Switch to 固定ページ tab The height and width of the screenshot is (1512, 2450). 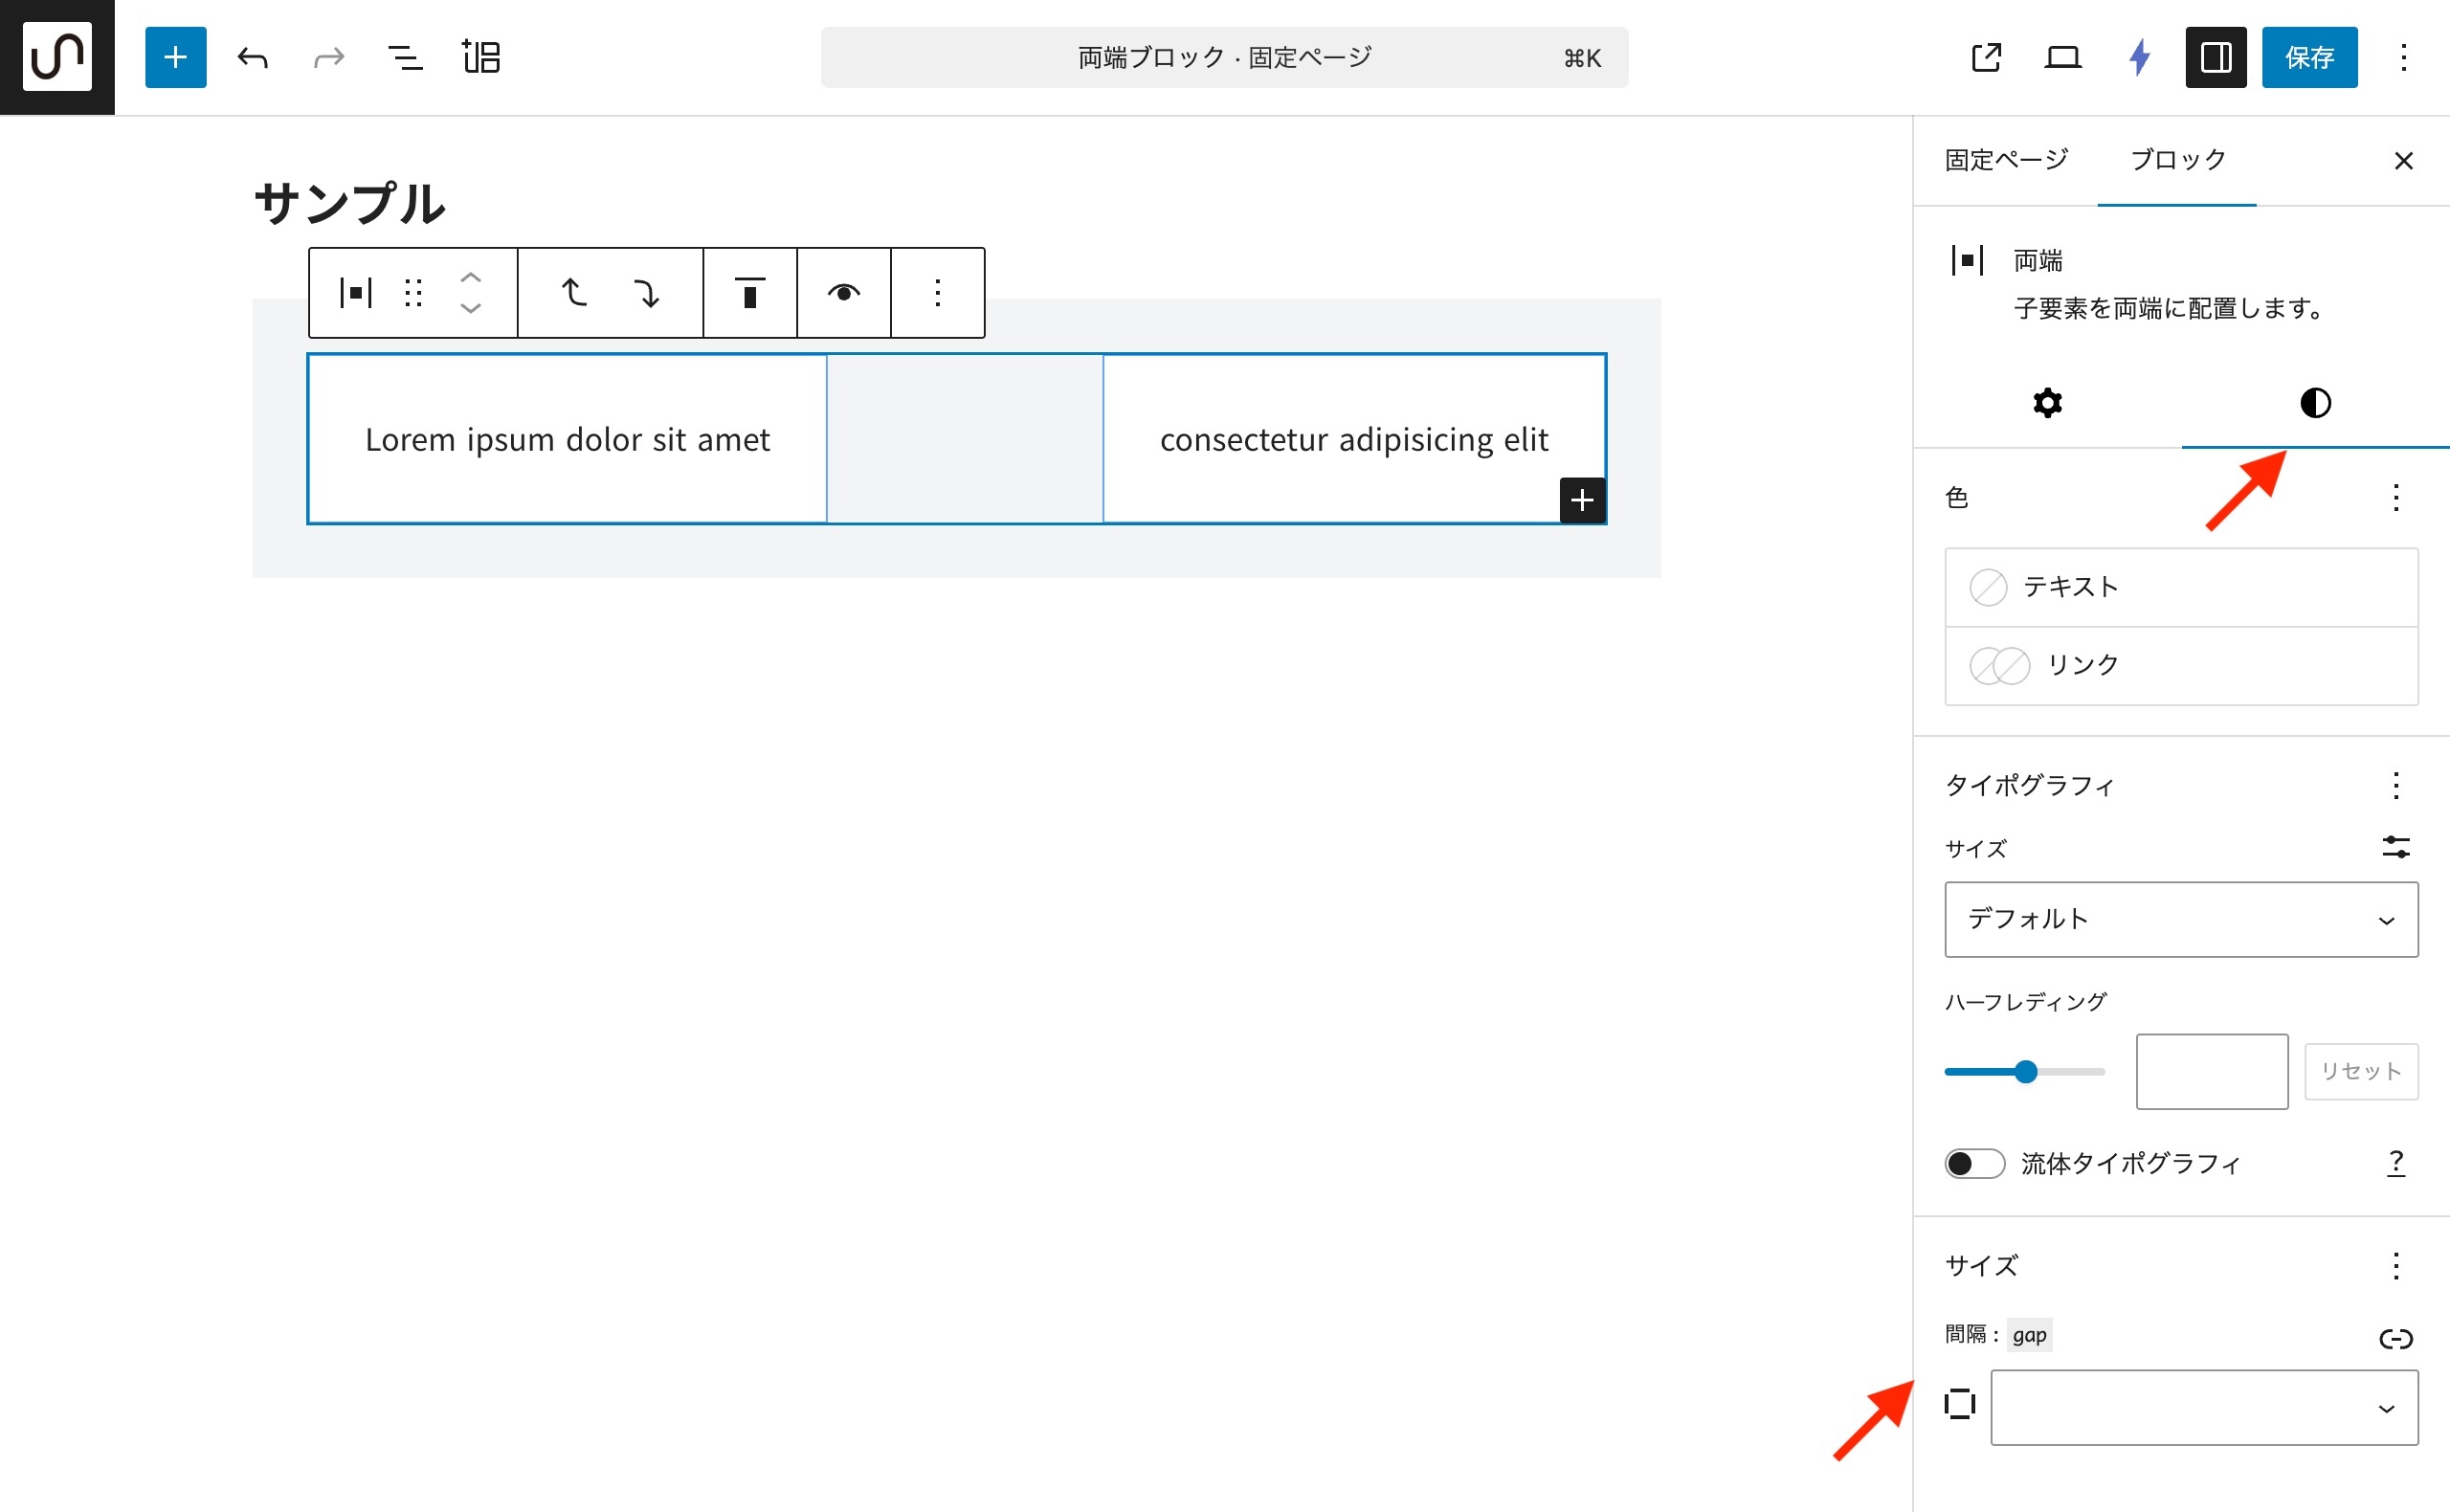click(2005, 160)
